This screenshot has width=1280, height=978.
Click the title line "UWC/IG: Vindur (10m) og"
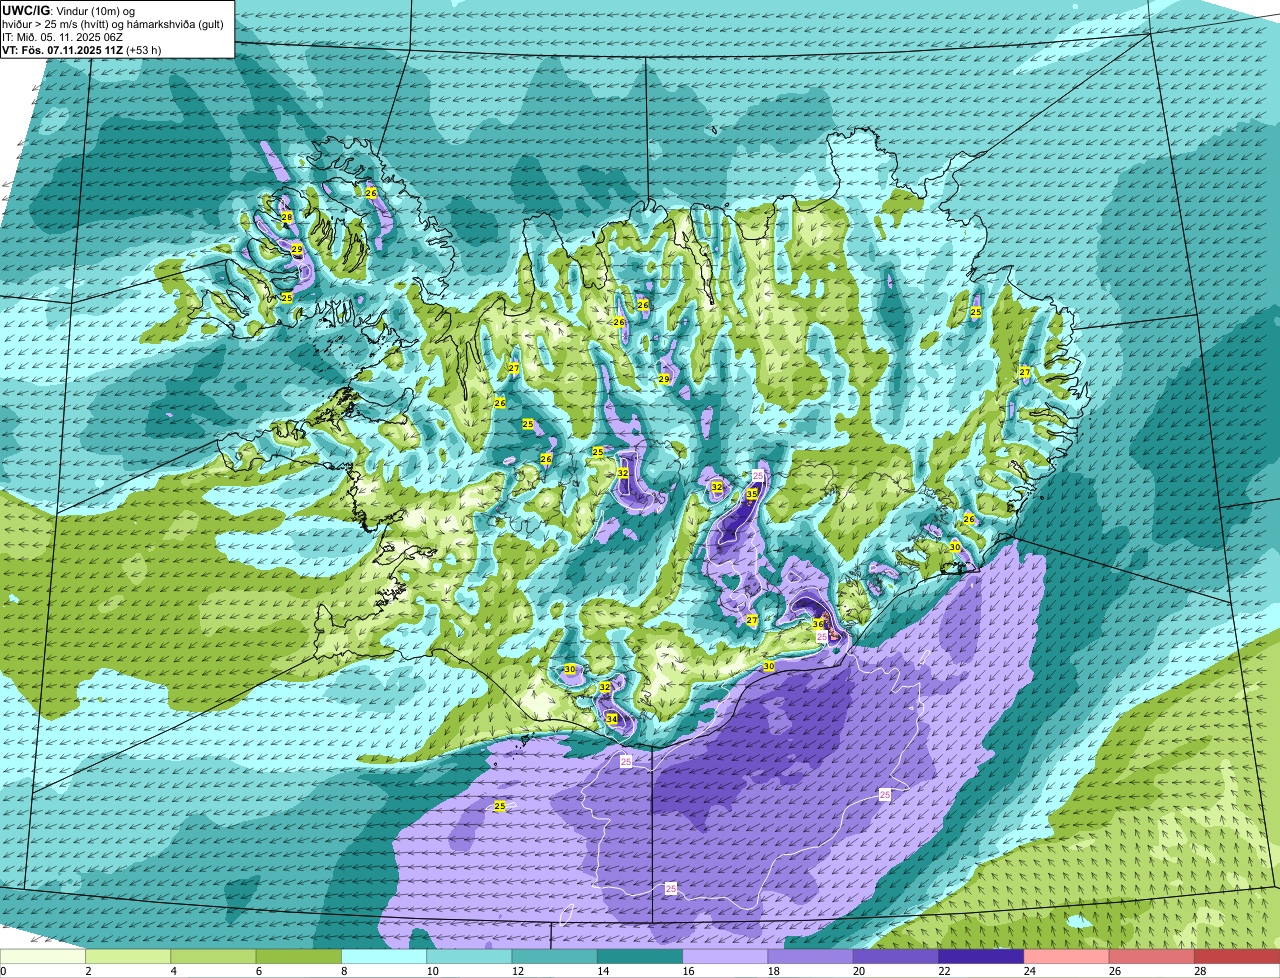pos(69,10)
